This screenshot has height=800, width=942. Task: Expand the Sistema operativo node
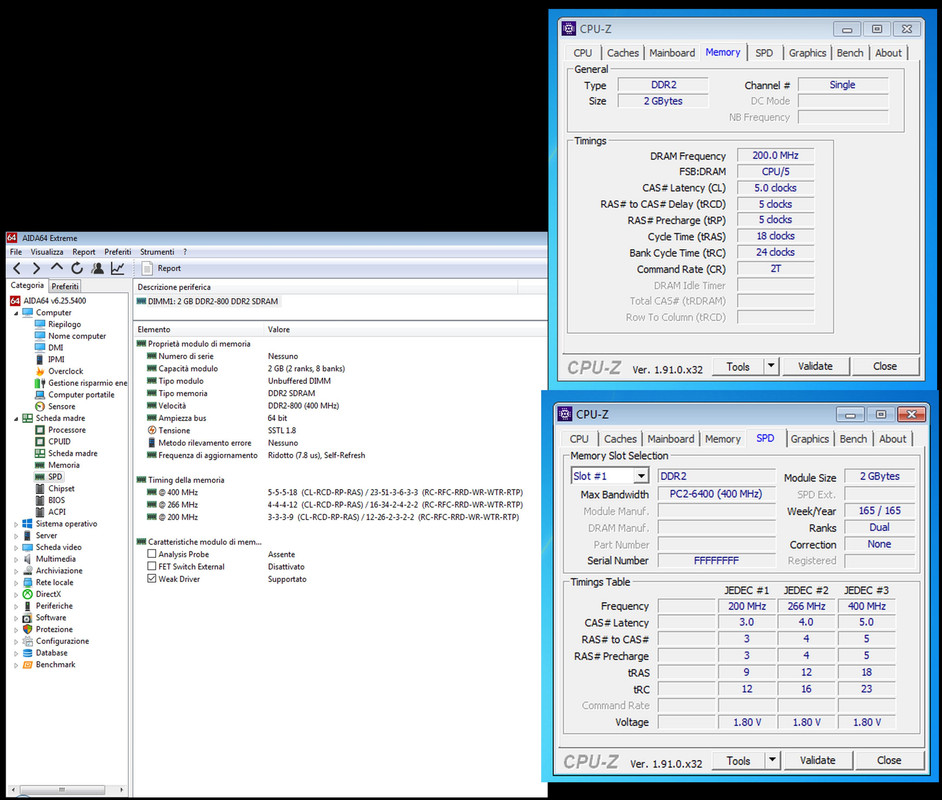16,524
